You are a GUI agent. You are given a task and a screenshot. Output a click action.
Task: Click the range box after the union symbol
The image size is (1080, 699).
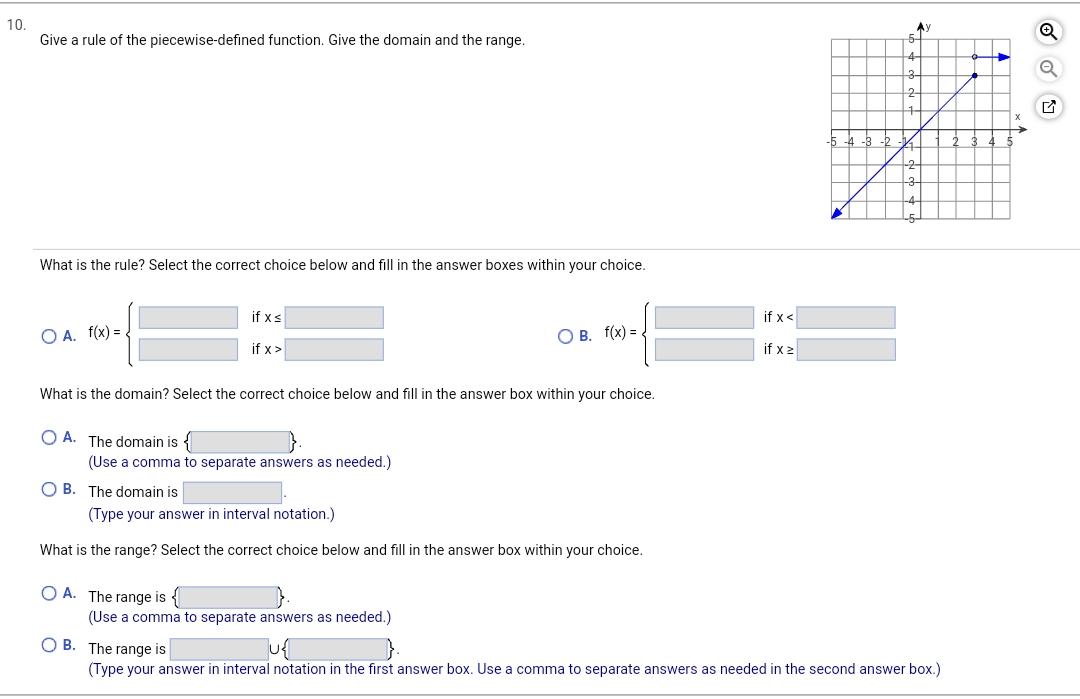(337, 648)
